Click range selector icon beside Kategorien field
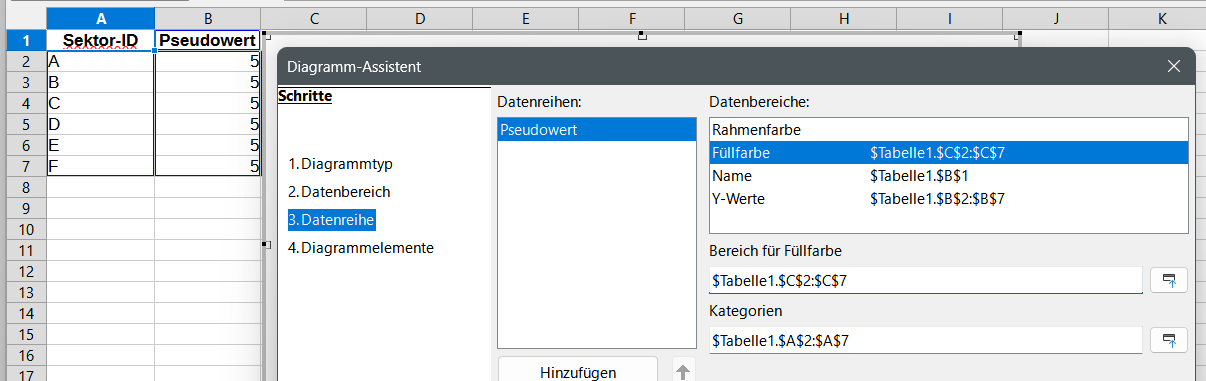Image resolution: width=1206 pixels, height=381 pixels. [1168, 340]
